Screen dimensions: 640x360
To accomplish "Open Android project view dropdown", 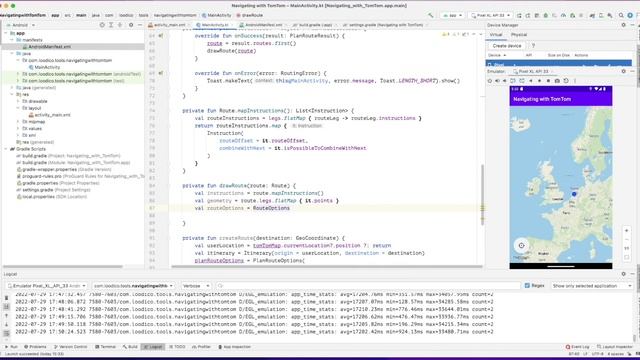I will [21, 25].
